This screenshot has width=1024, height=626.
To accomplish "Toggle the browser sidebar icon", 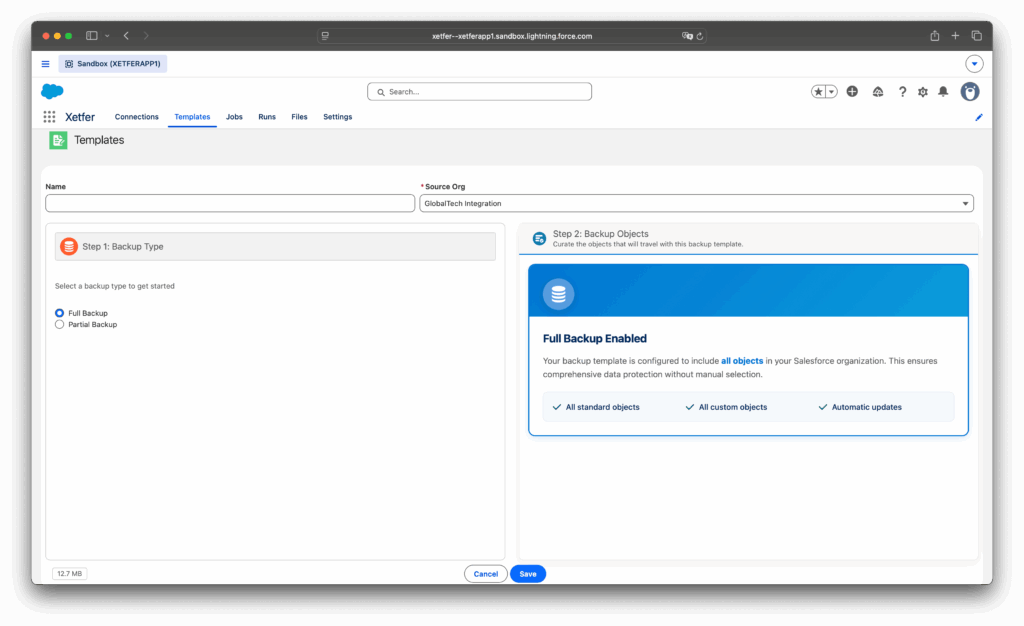I will pyautogui.click(x=91, y=36).
